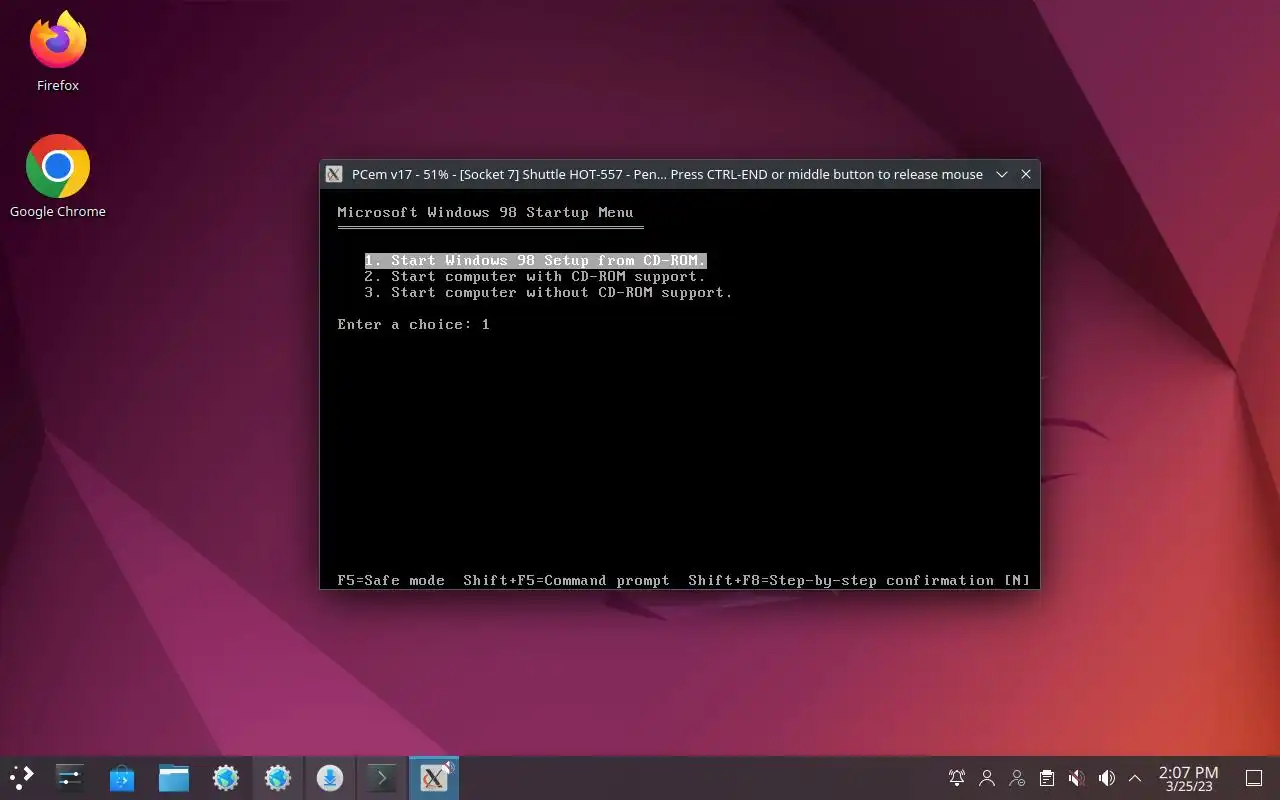Click 'Shift+F5=Command prompt' hint text
Image resolution: width=1280 pixels, height=800 pixels.
tap(566, 580)
